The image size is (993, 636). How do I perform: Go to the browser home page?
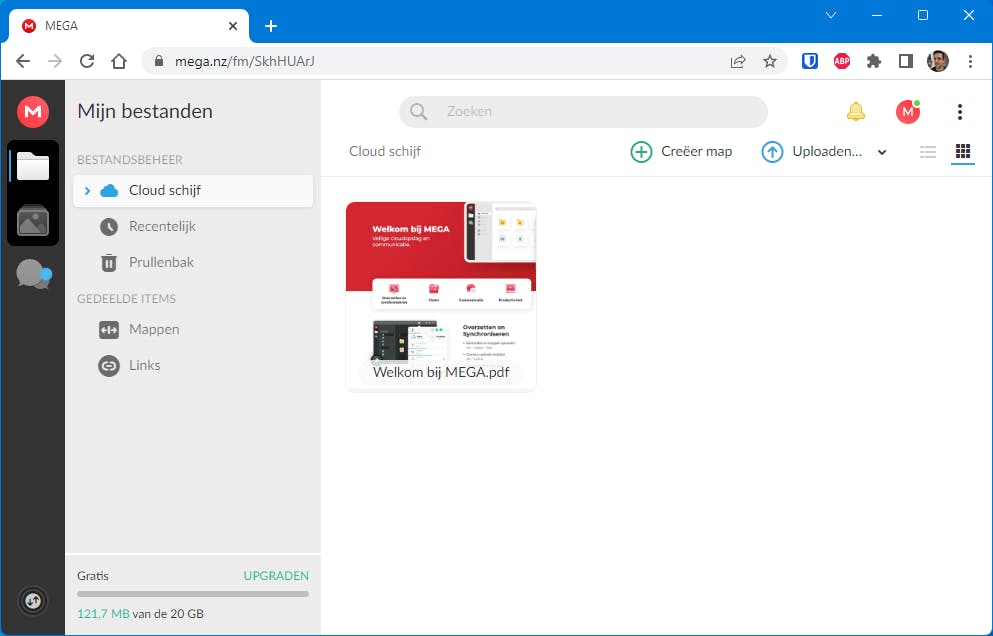tap(119, 61)
